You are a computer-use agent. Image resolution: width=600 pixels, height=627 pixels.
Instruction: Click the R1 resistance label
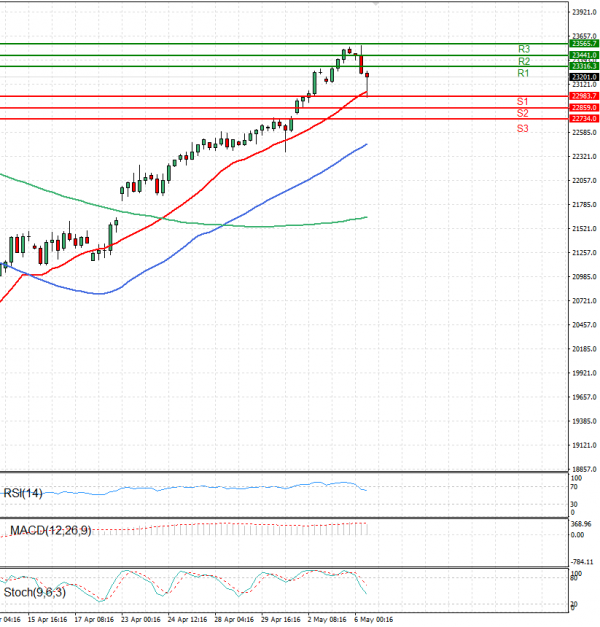523,73
